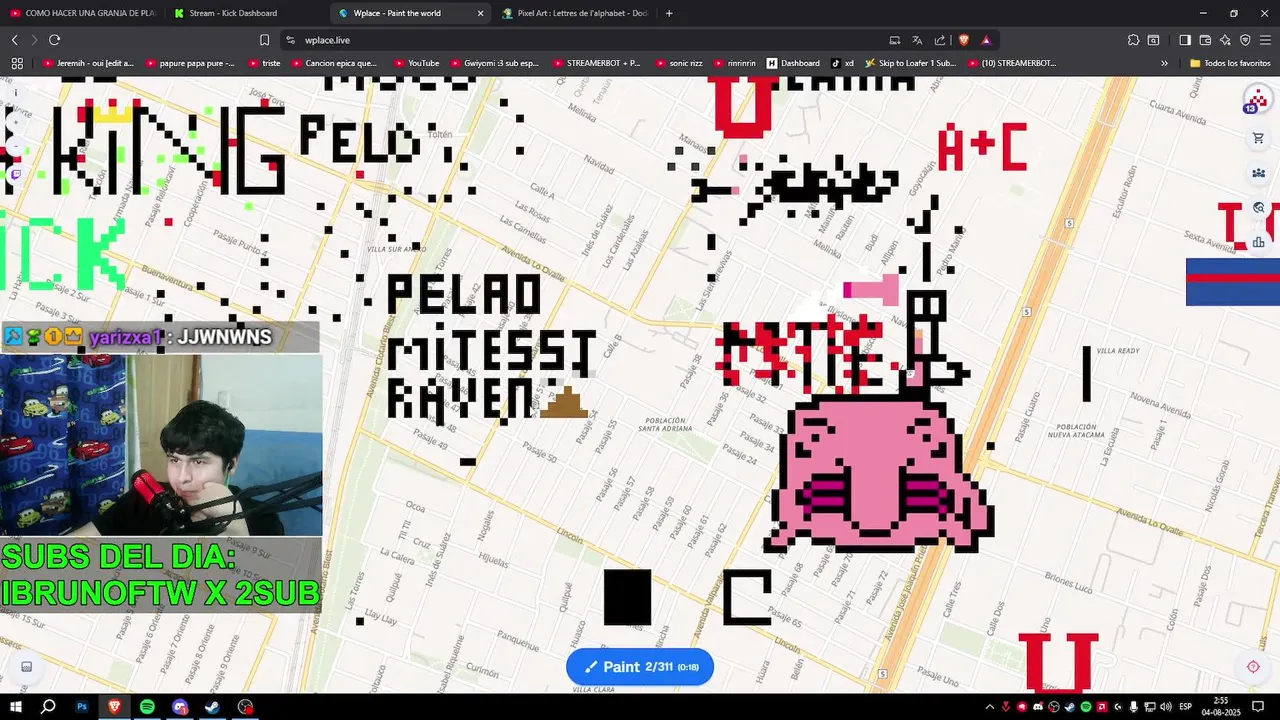Switch to Wplace - Paint the world tab
Screen dimensions: 1280x720
pyautogui.click(x=410, y=13)
